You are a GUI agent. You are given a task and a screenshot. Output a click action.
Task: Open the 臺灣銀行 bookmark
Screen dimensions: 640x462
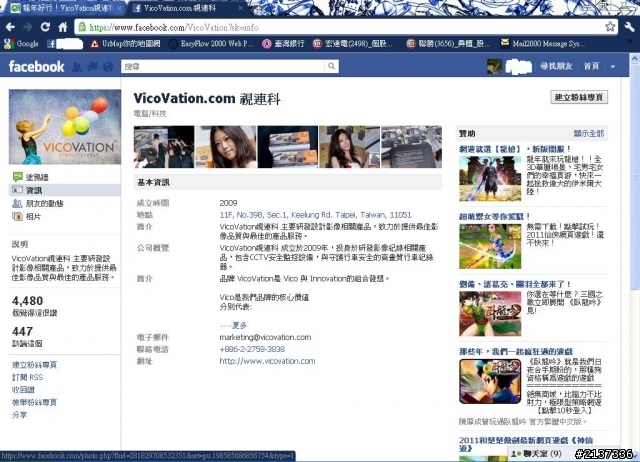283,44
